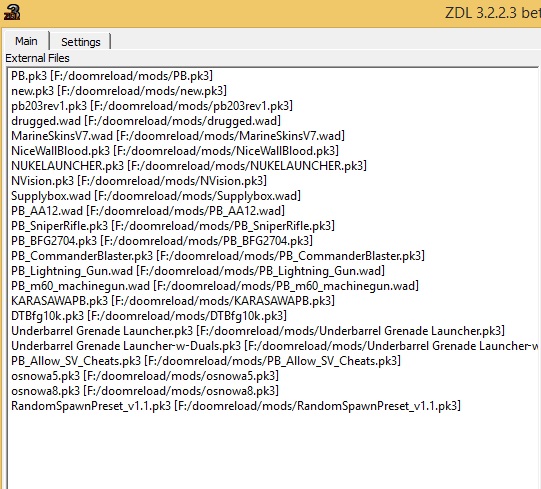Select PB.pk3 in External Files list
The height and width of the screenshot is (489, 541).
(x=112, y=76)
